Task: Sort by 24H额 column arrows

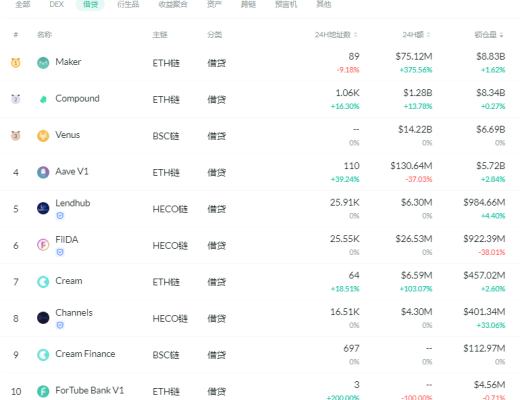Action: coord(428,35)
